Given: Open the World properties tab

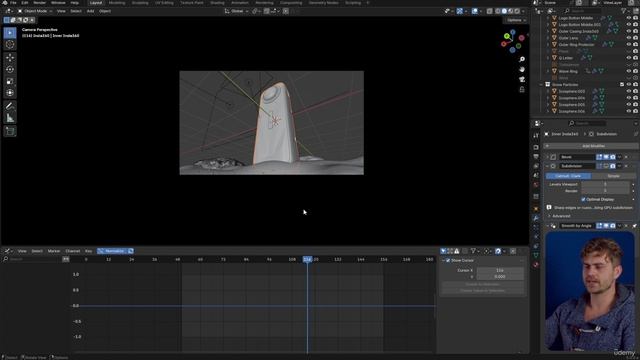Looking at the screenshot, I should coord(536,185).
